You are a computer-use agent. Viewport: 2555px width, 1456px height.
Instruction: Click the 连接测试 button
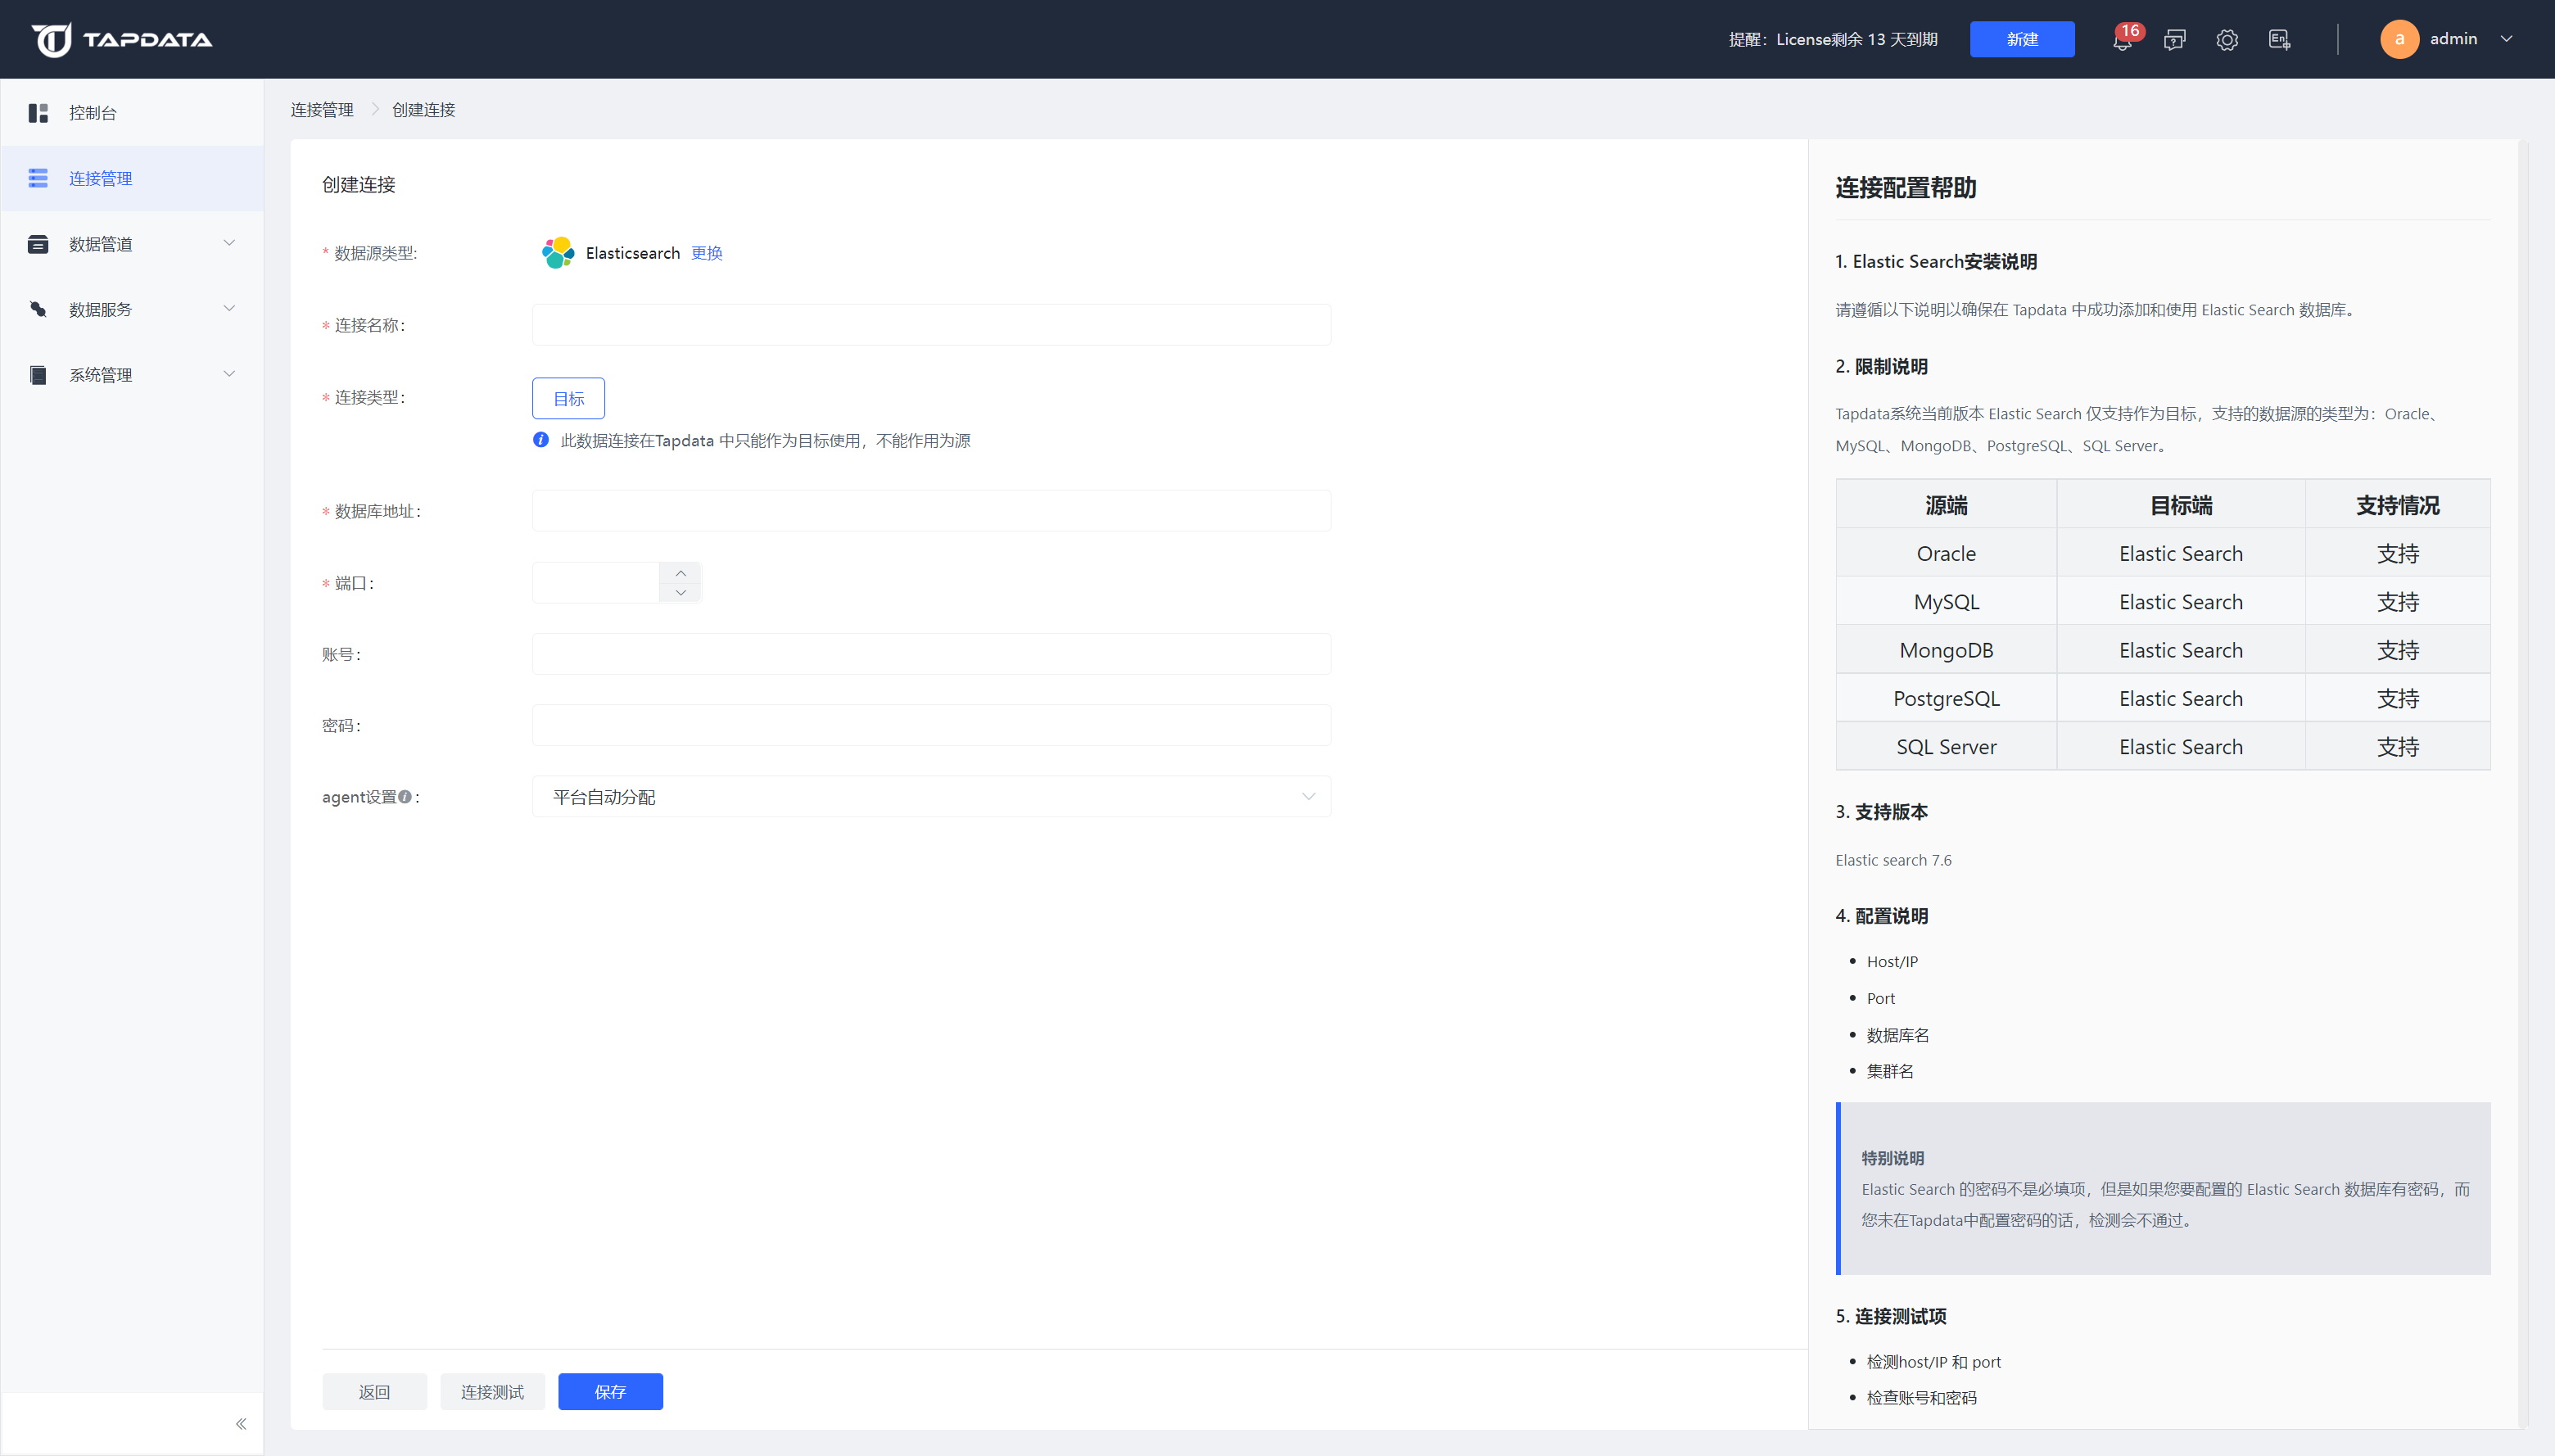point(492,1392)
